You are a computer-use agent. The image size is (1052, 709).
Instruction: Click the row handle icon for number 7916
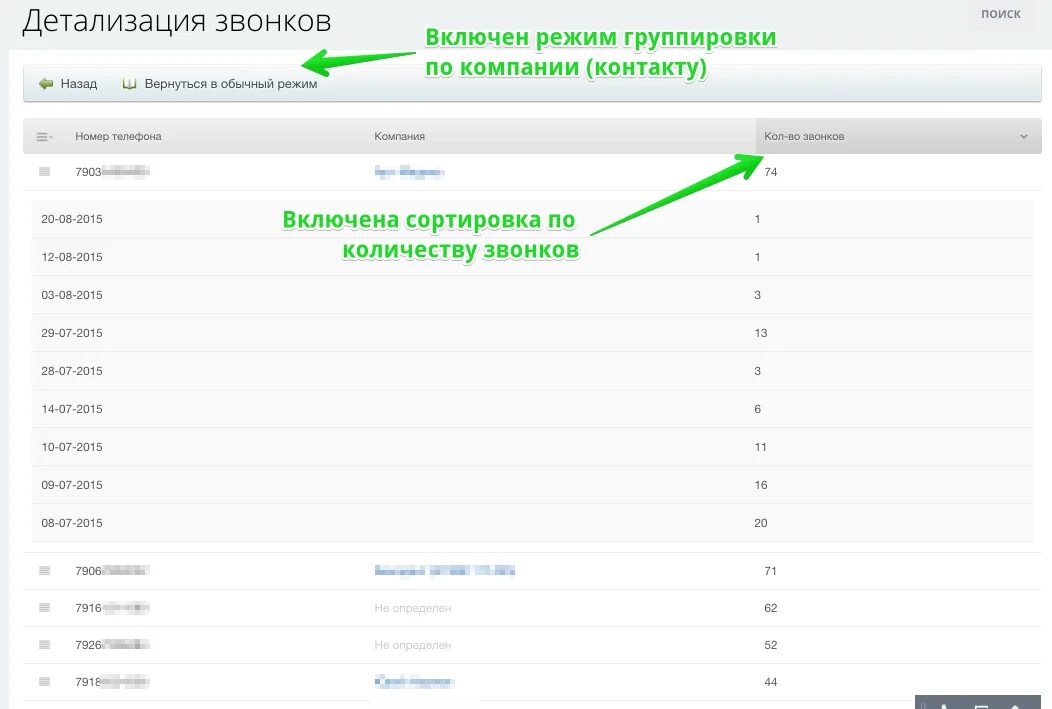pos(45,608)
